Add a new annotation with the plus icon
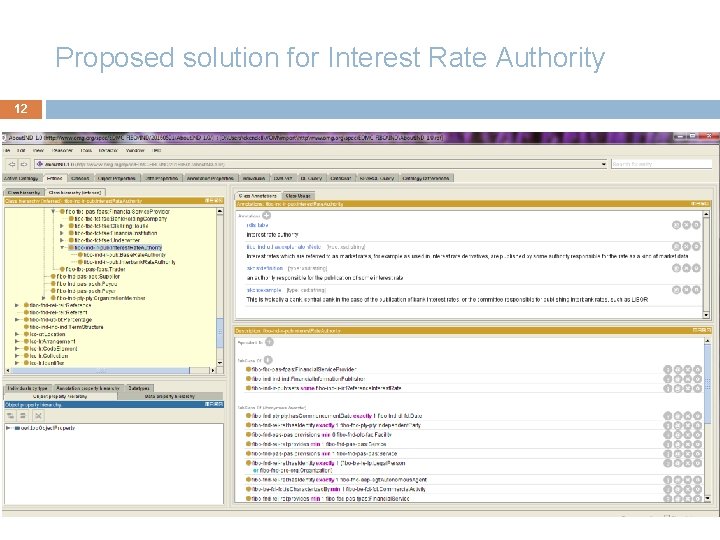Viewport: 720px width, 540px height. tap(266, 215)
